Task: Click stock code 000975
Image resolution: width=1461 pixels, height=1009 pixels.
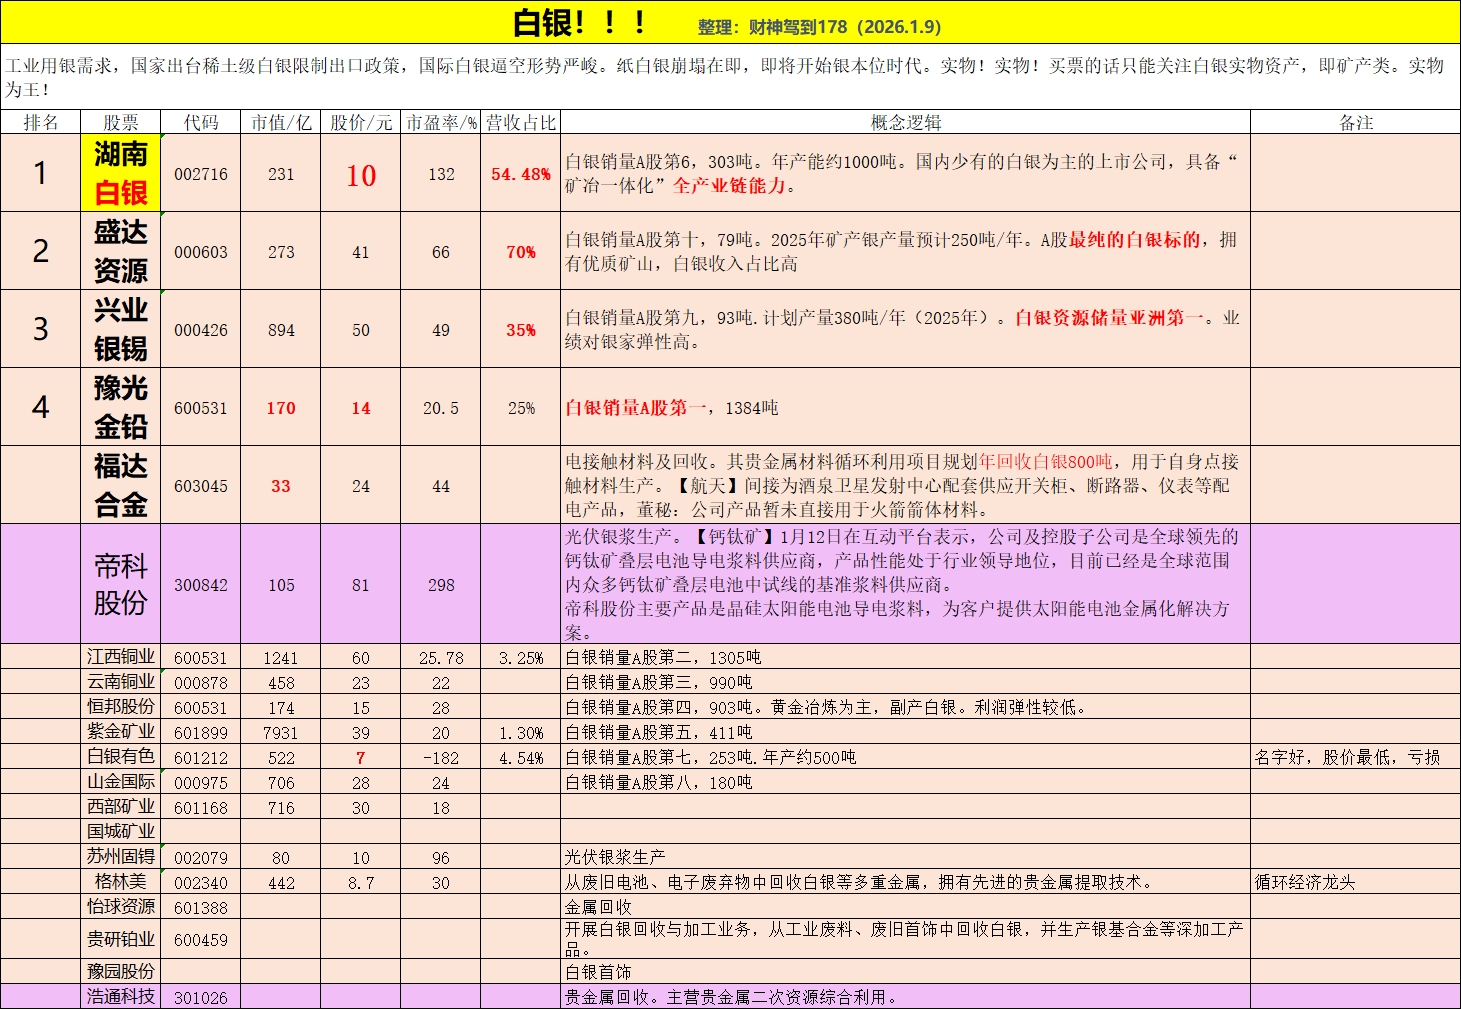Action: coord(201,783)
